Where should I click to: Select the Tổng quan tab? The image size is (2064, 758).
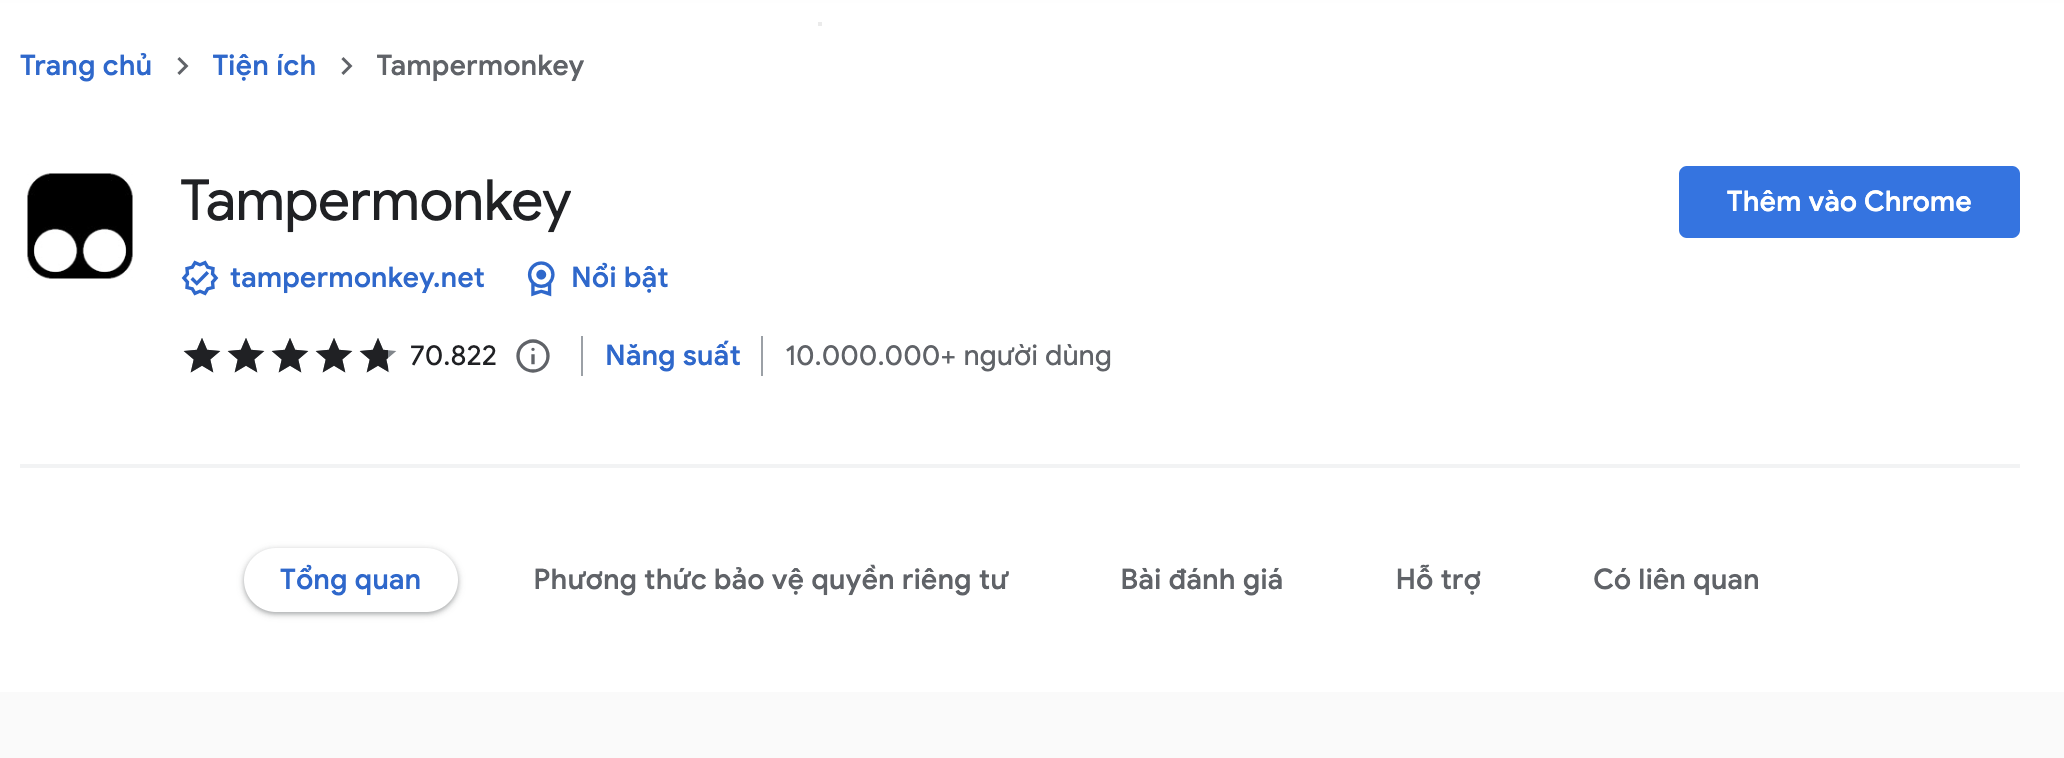[x=351, y=580]
